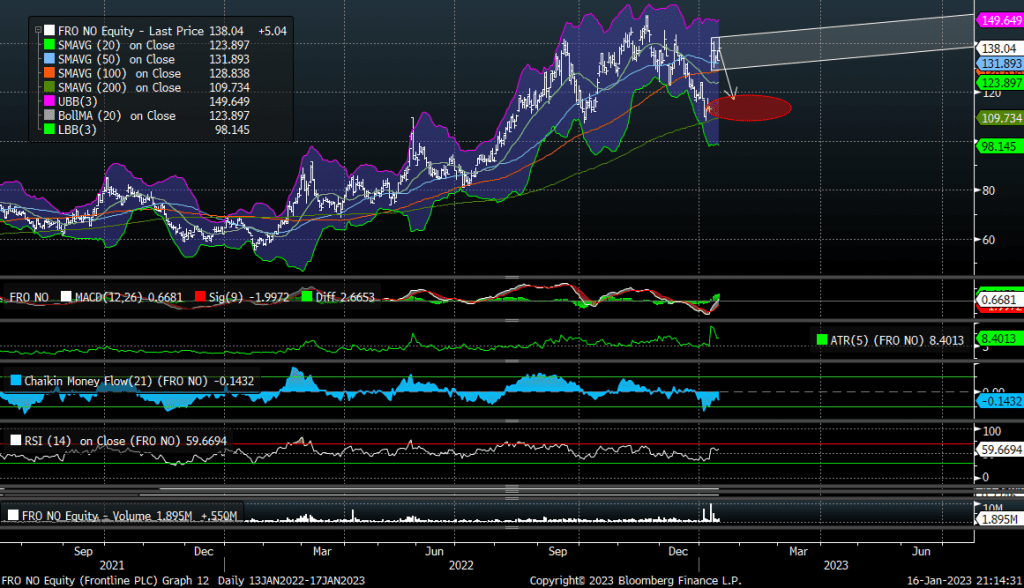This screenshot has height=588, width=1024.
Task: Click the 60 price level on y-axis
Action: coord(989,240)
